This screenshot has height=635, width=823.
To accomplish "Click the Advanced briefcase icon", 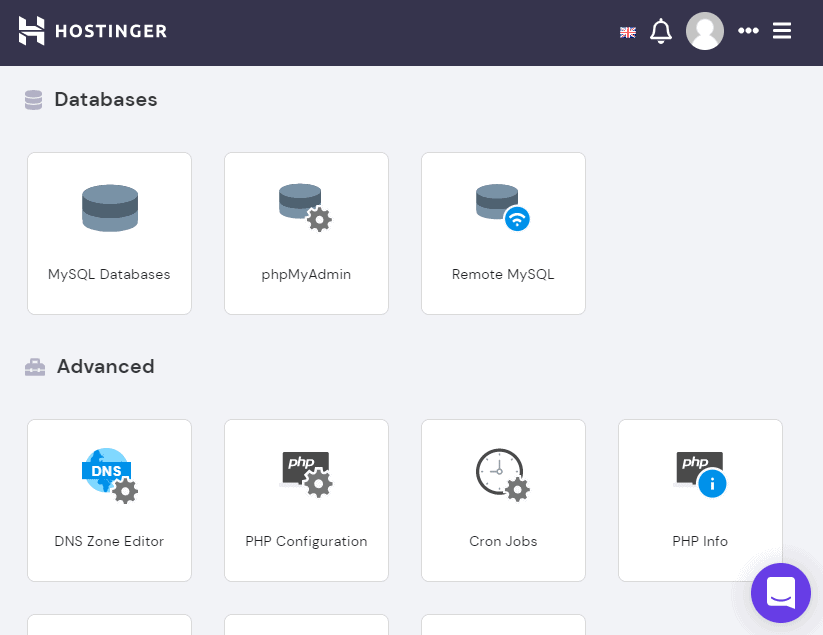I will [x=34, y=366].
